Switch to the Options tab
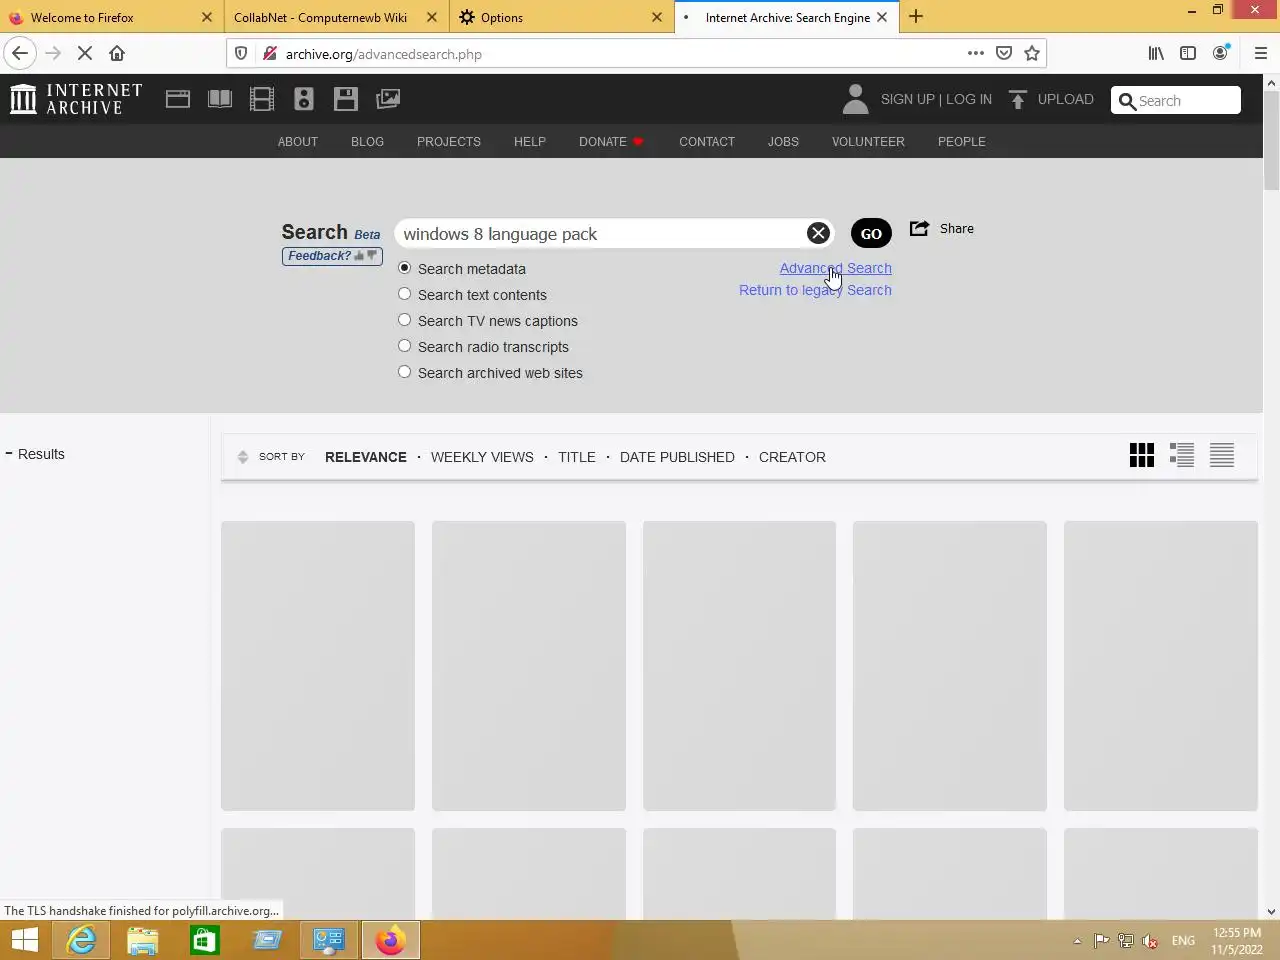 click(x=561, y=17)
